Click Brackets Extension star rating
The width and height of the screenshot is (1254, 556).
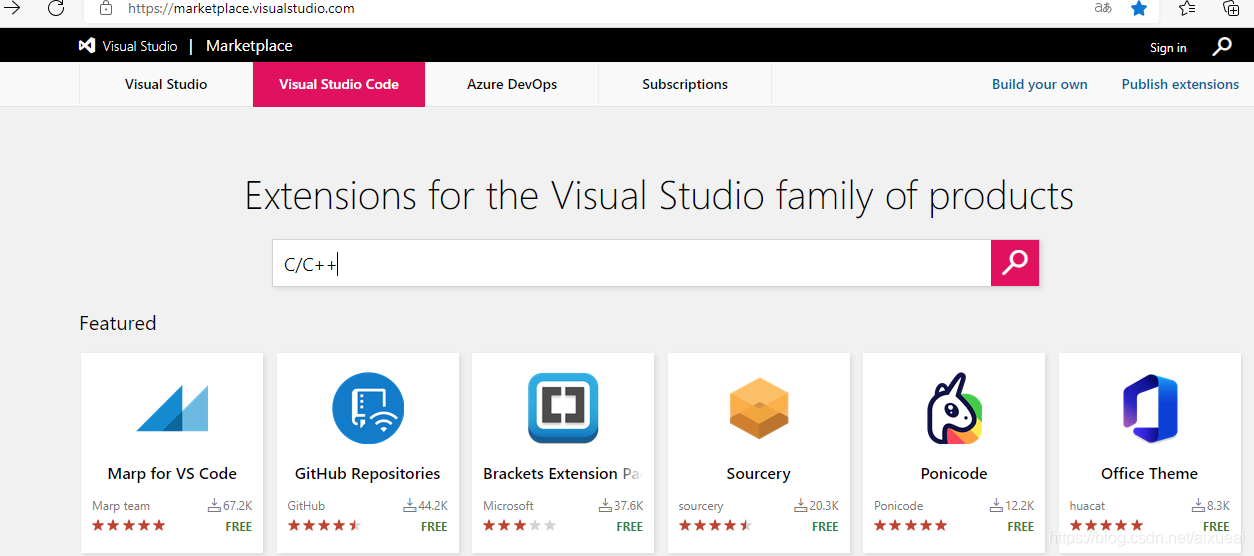[x=519, y=525]
